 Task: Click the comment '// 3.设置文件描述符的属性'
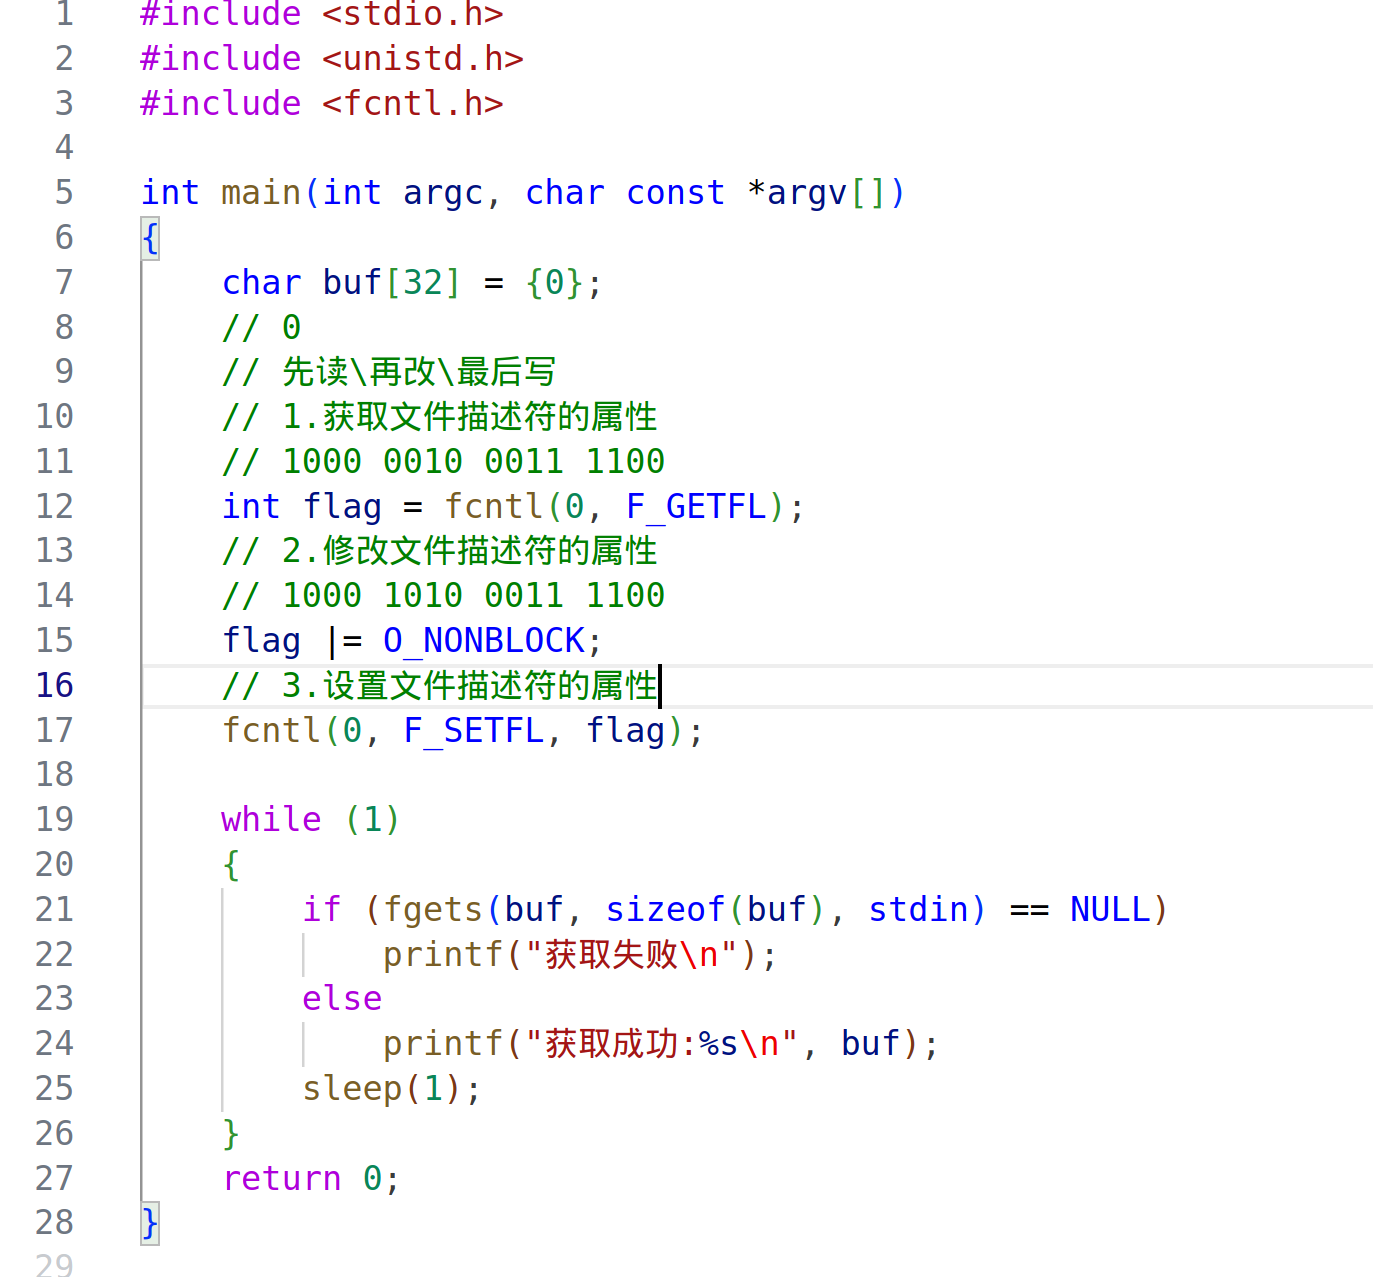[439, 685]
